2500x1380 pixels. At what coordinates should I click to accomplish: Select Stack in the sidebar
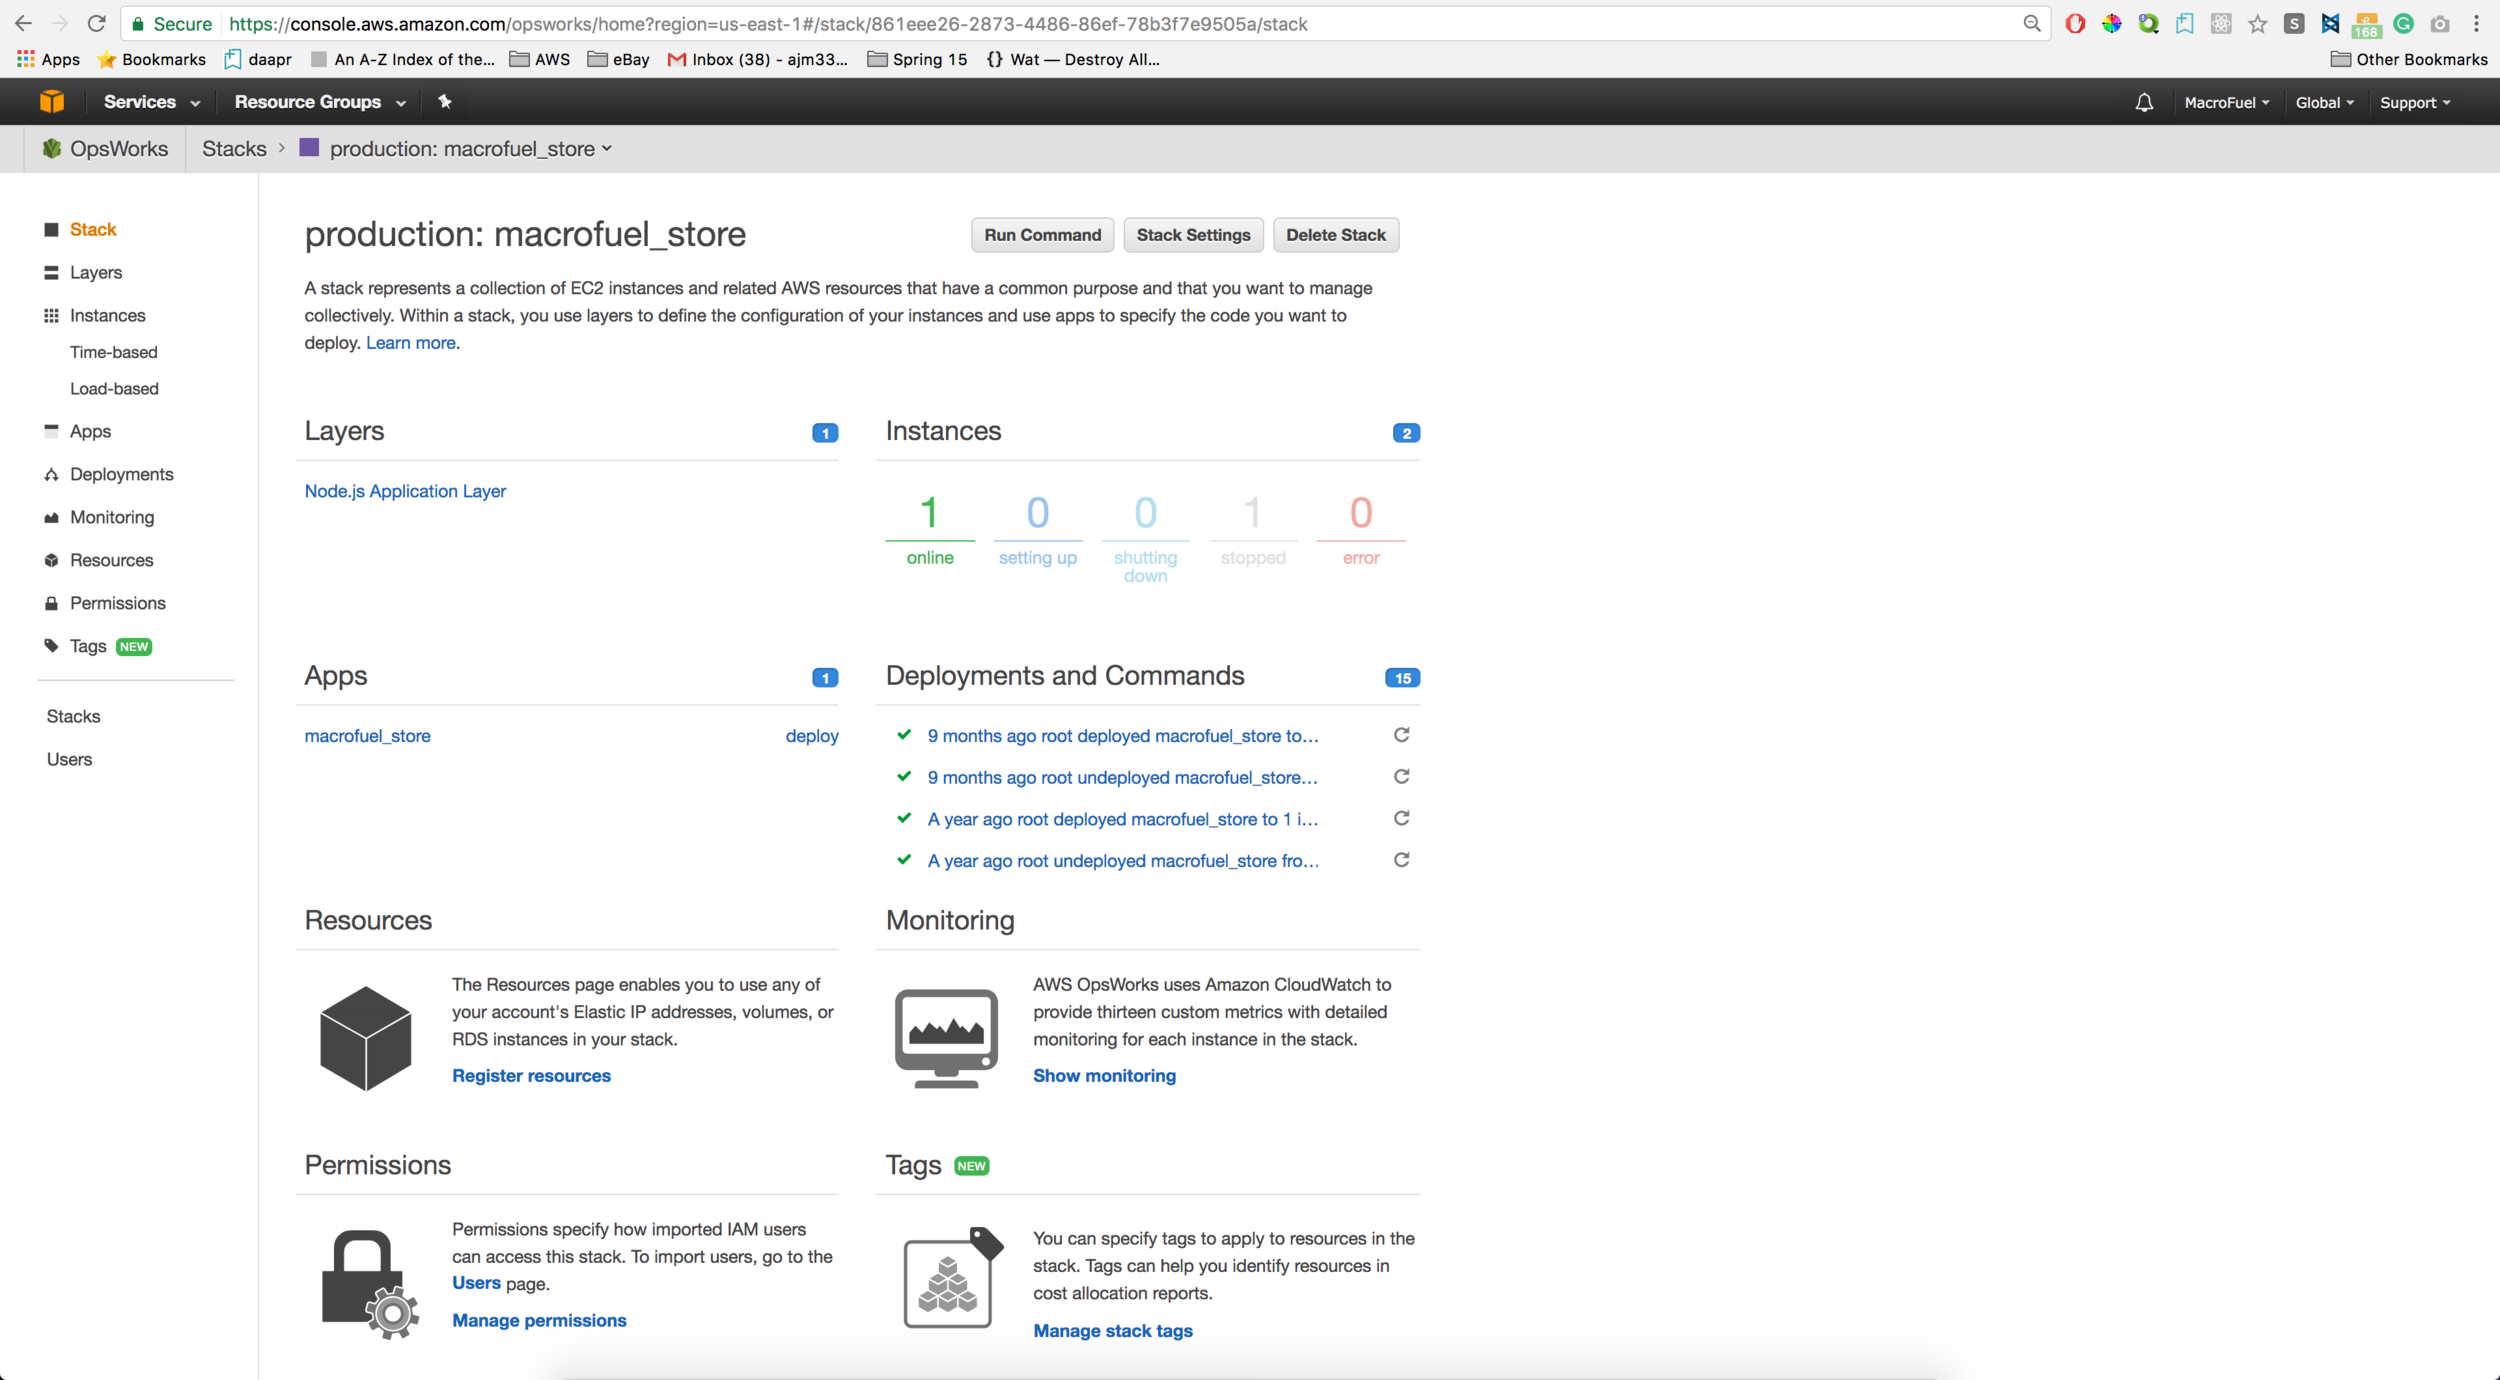coord(93,229)
